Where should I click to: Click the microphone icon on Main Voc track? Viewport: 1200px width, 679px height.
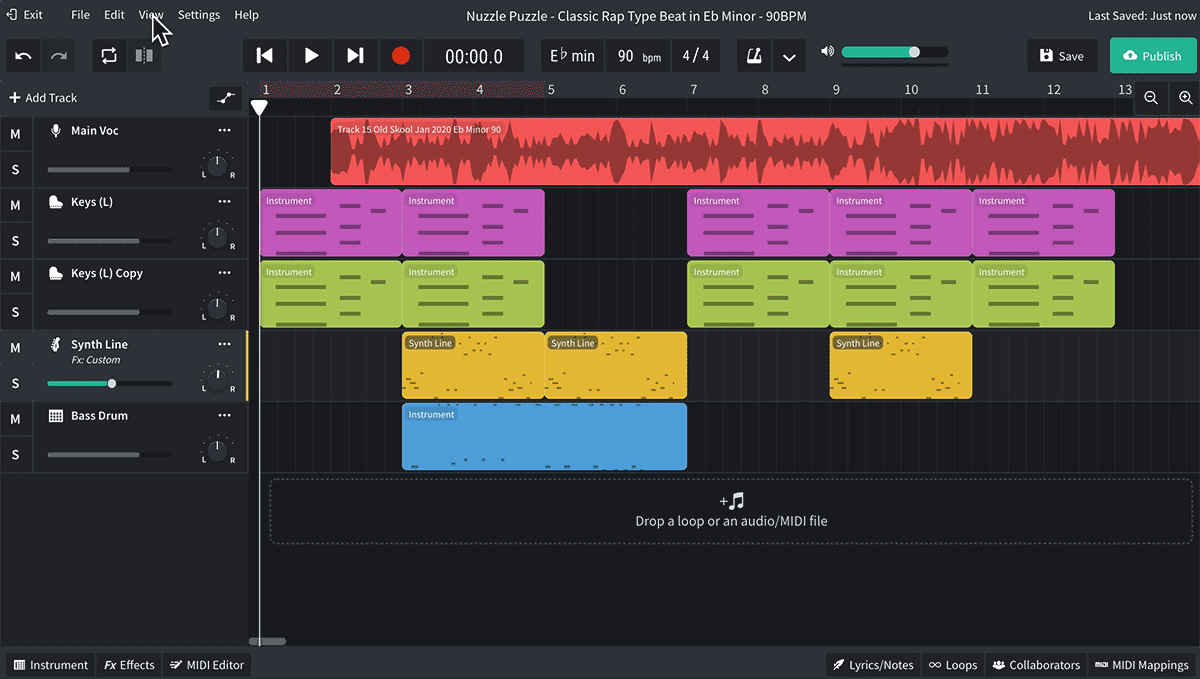(x=57, y=130)
